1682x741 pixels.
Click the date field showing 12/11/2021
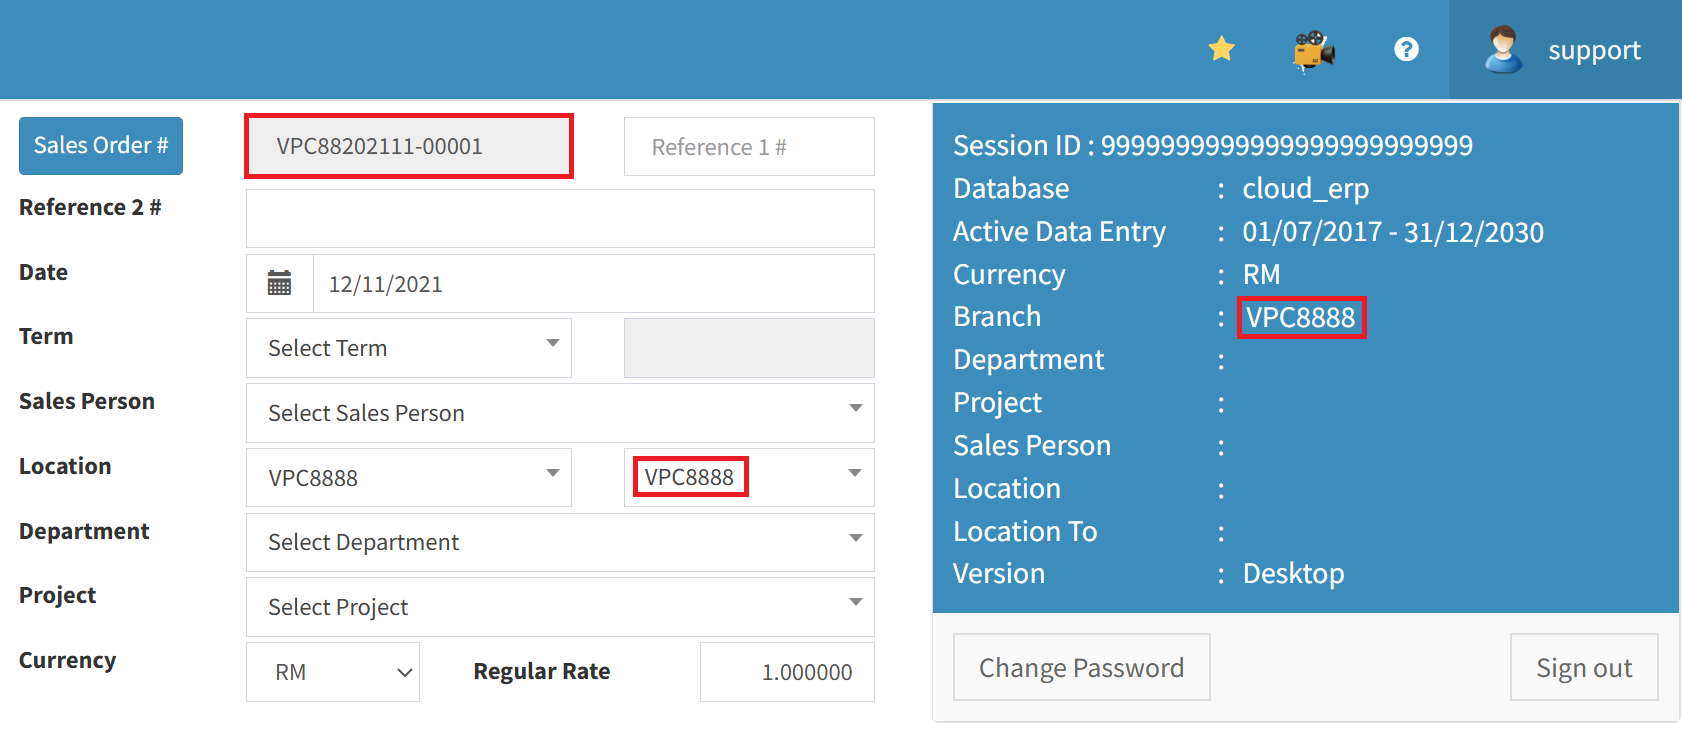coord(593,284)
